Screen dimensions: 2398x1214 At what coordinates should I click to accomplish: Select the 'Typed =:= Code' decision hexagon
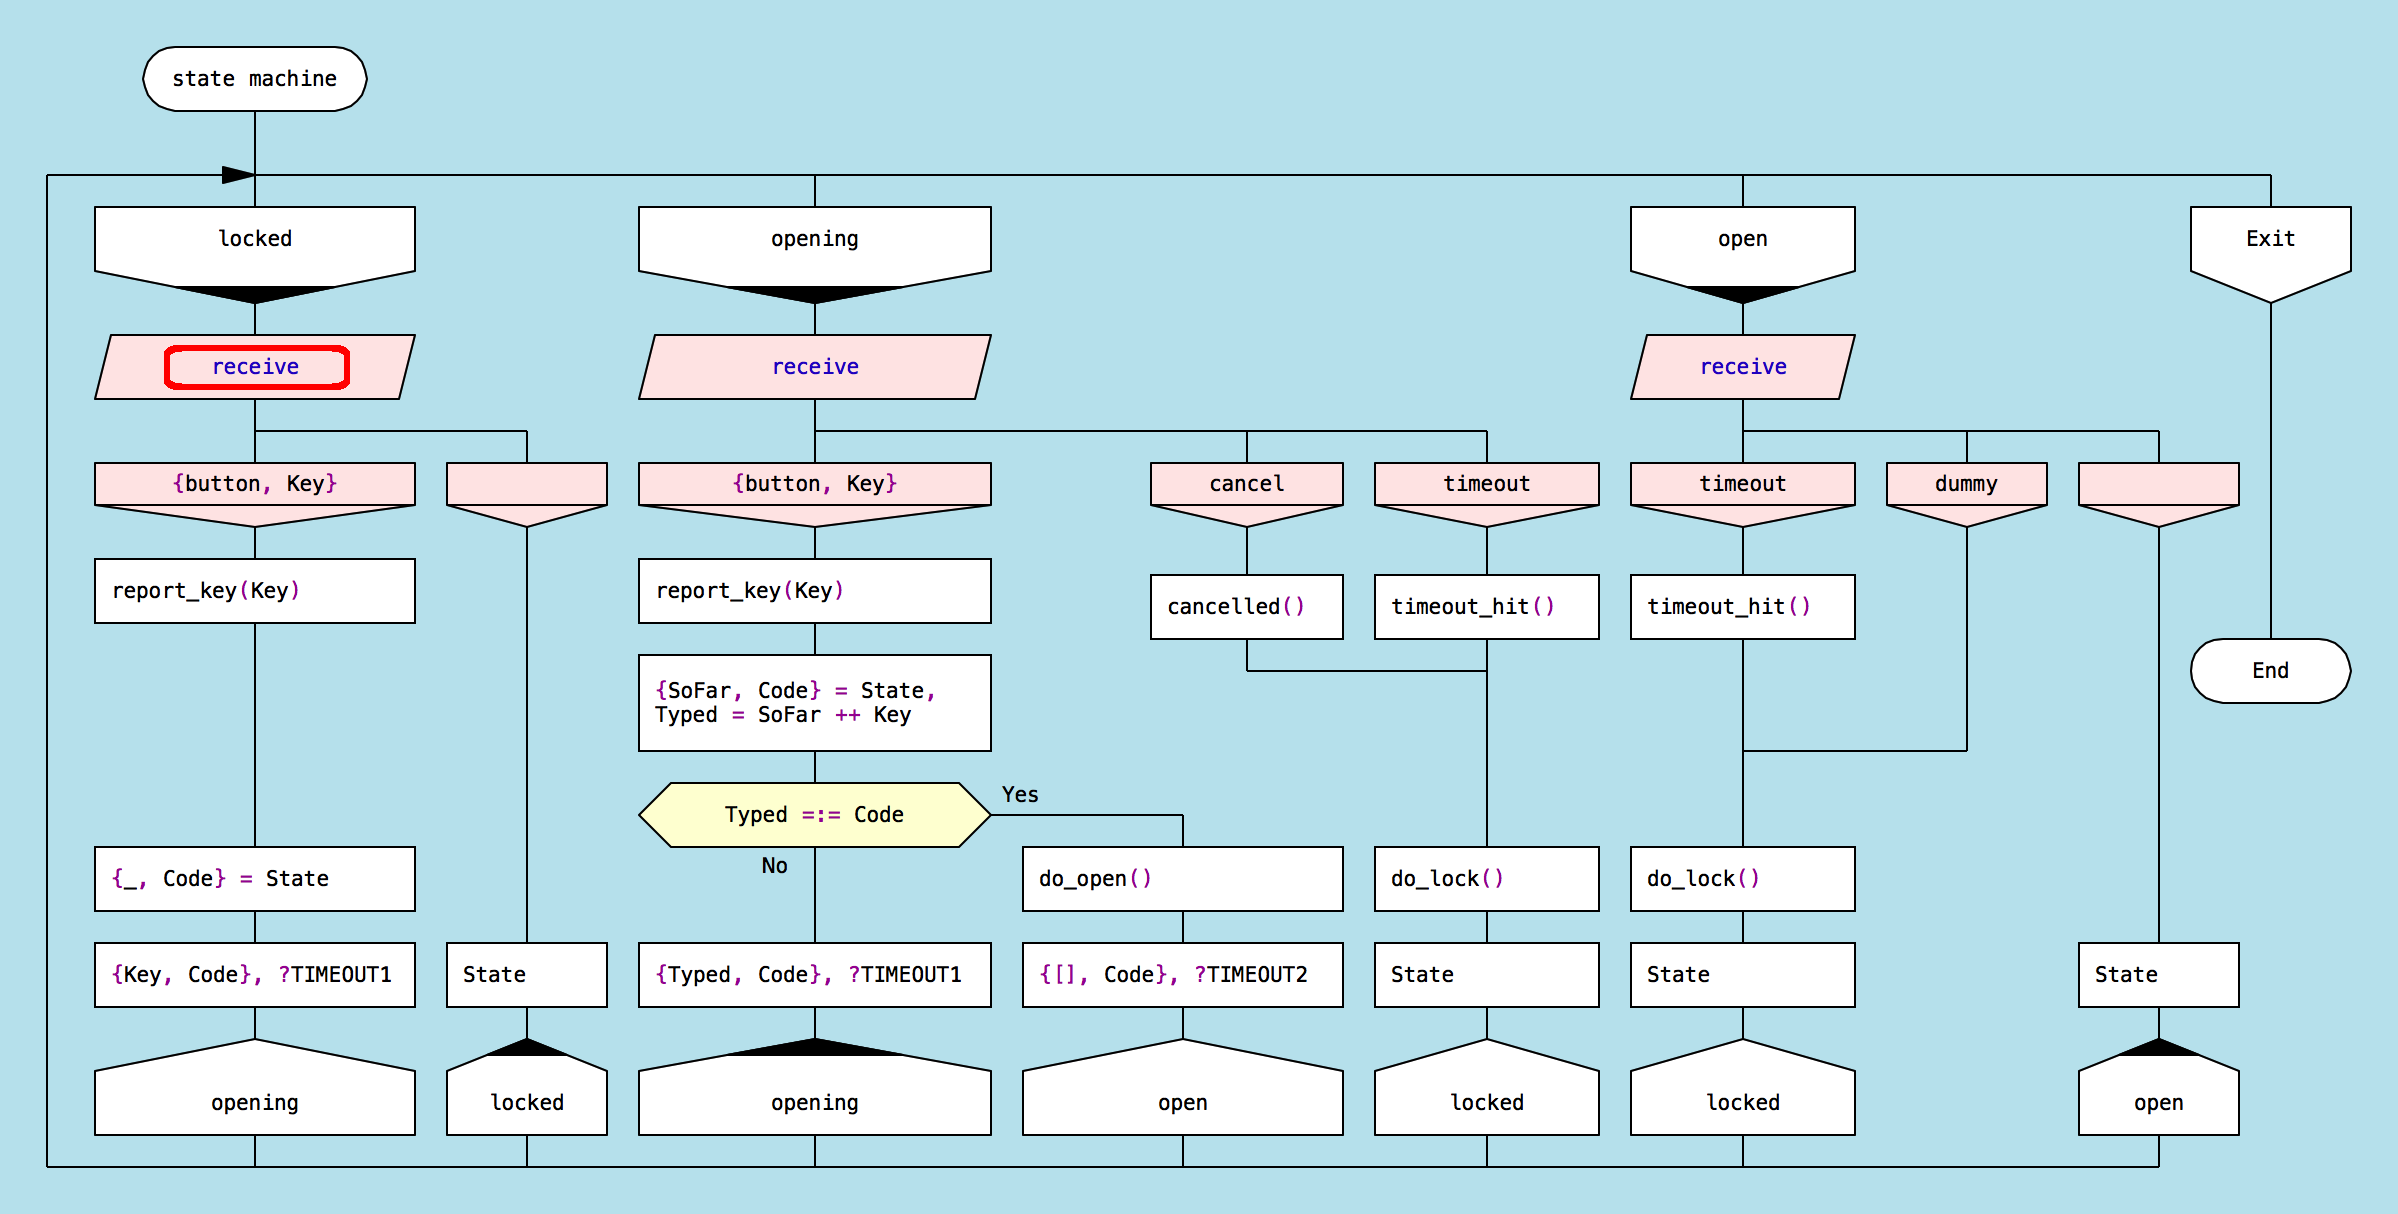[814, 814]
